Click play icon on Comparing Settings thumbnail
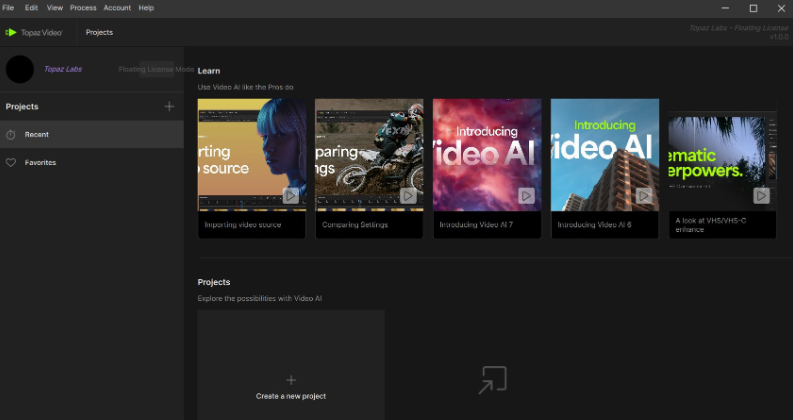This screenshot has width=793, height=420. pyautogui.click(x=408, y=196)
